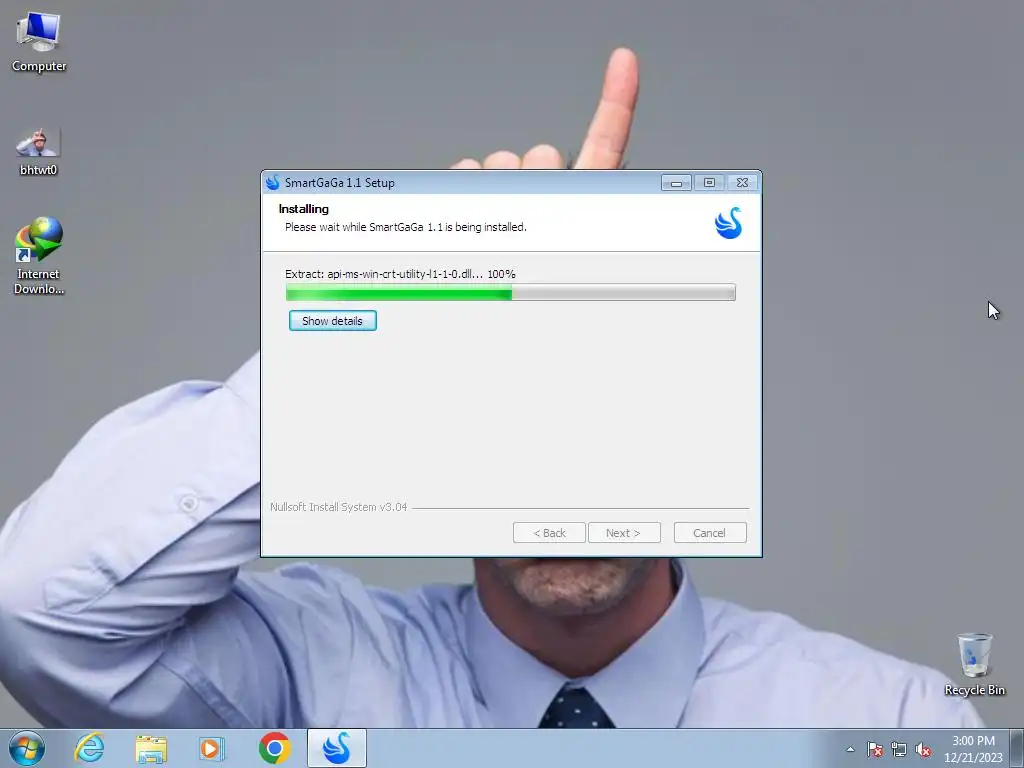The height and width of the screenshot is (768, 1024).
Task: Click the maximize button of SmartGaGa Setup
Action: click(709, 183)
